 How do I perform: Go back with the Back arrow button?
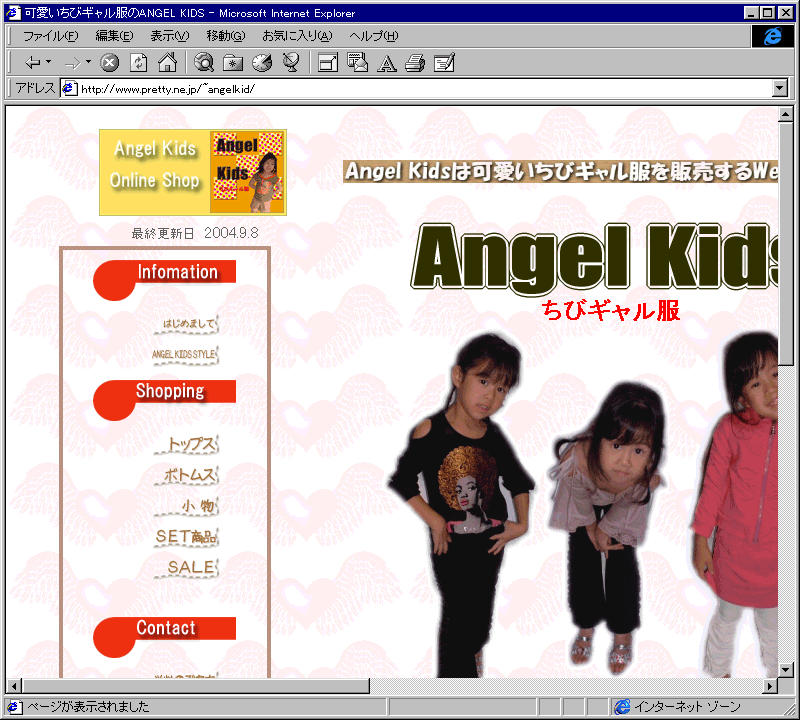tap(33, 63)
